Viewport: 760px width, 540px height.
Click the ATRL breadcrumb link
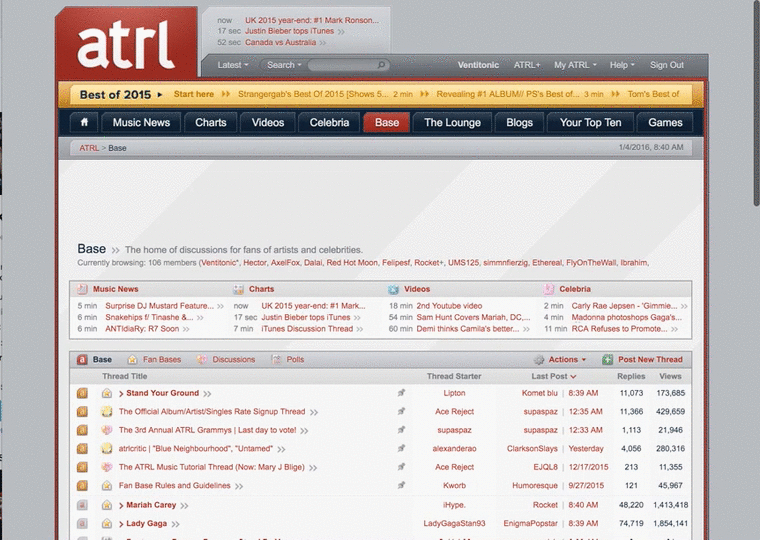(x=89, y=148)
